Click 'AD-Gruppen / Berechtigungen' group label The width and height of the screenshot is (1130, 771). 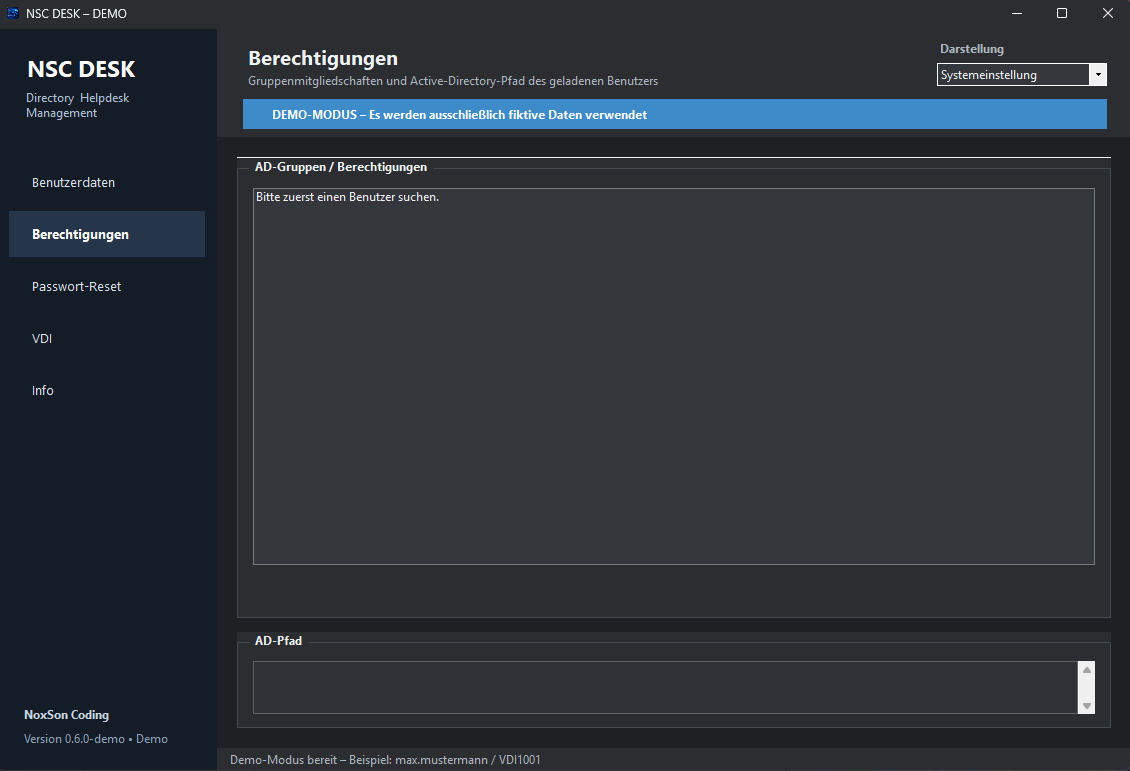pos(341,166)
